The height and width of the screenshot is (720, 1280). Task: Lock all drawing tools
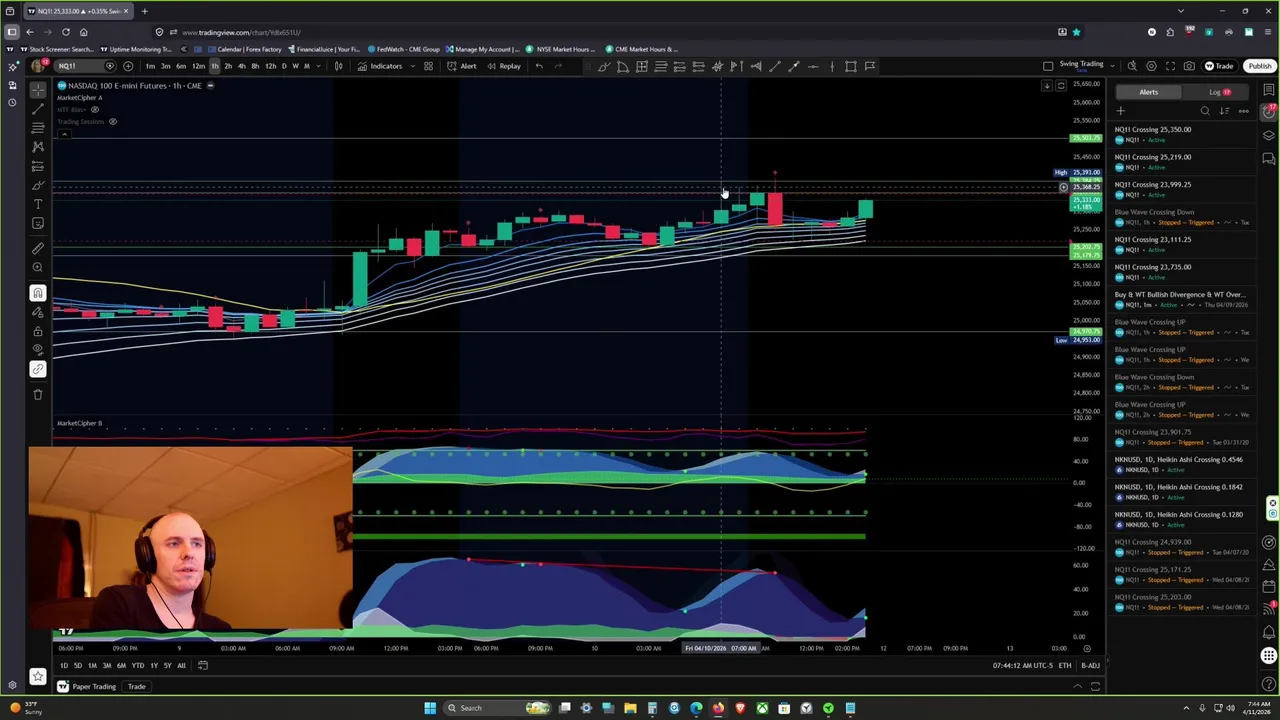point(38,331)
